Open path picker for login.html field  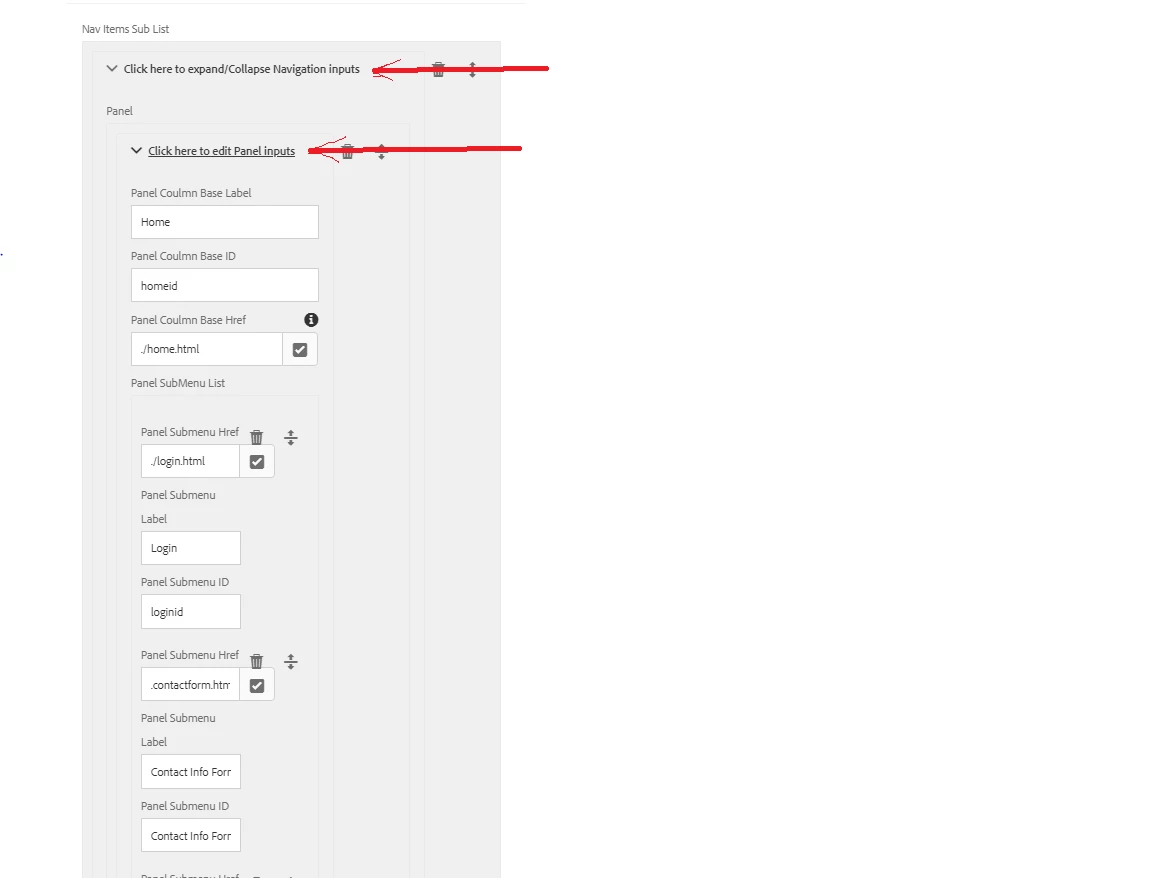257,461
